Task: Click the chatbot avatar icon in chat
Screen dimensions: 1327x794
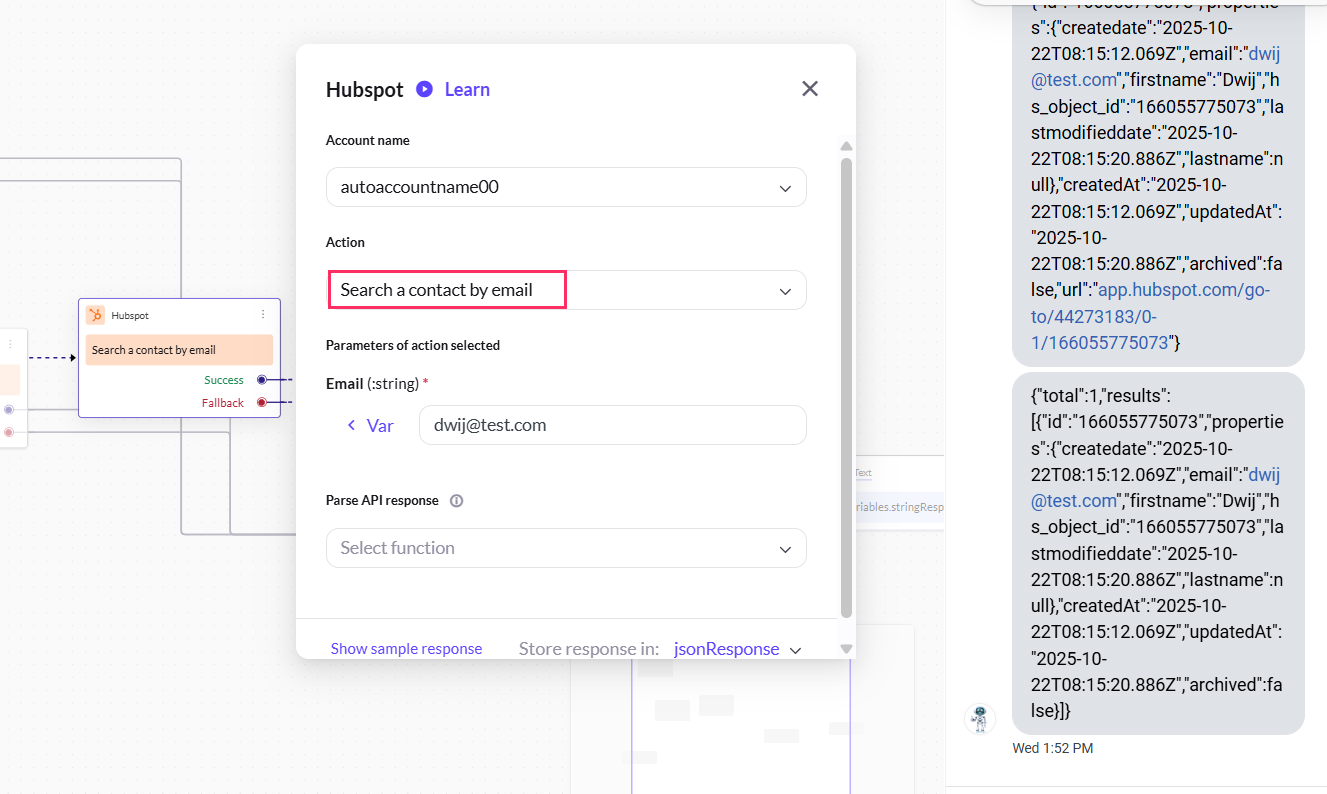Action: point(980,718)
